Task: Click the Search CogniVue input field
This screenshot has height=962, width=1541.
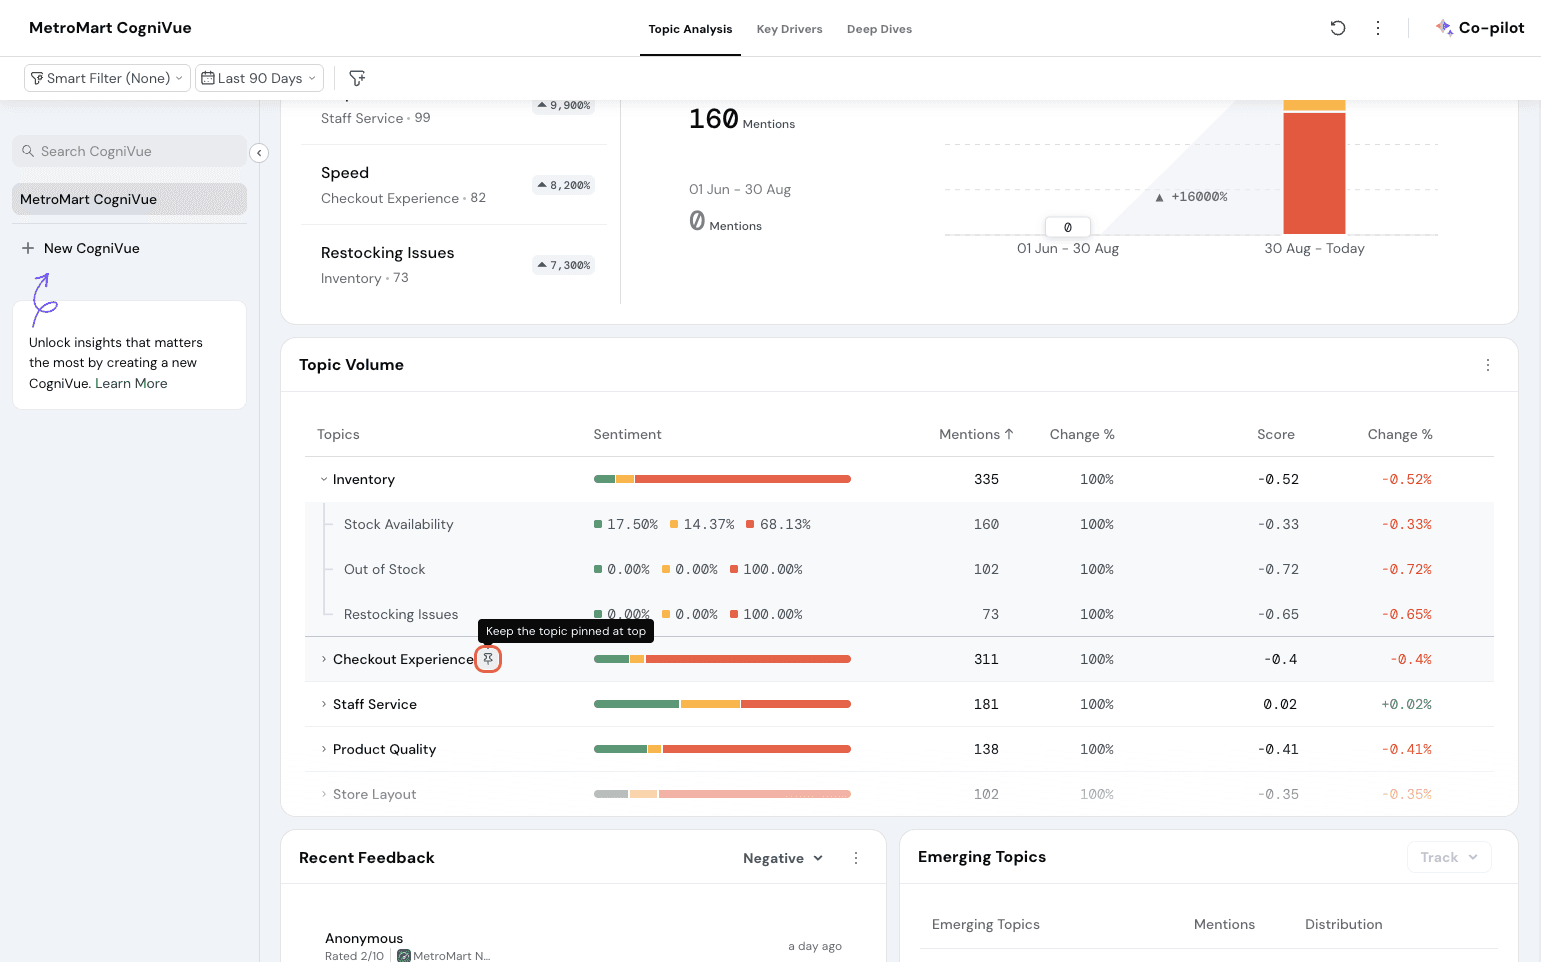Action: tap(130, 151)
